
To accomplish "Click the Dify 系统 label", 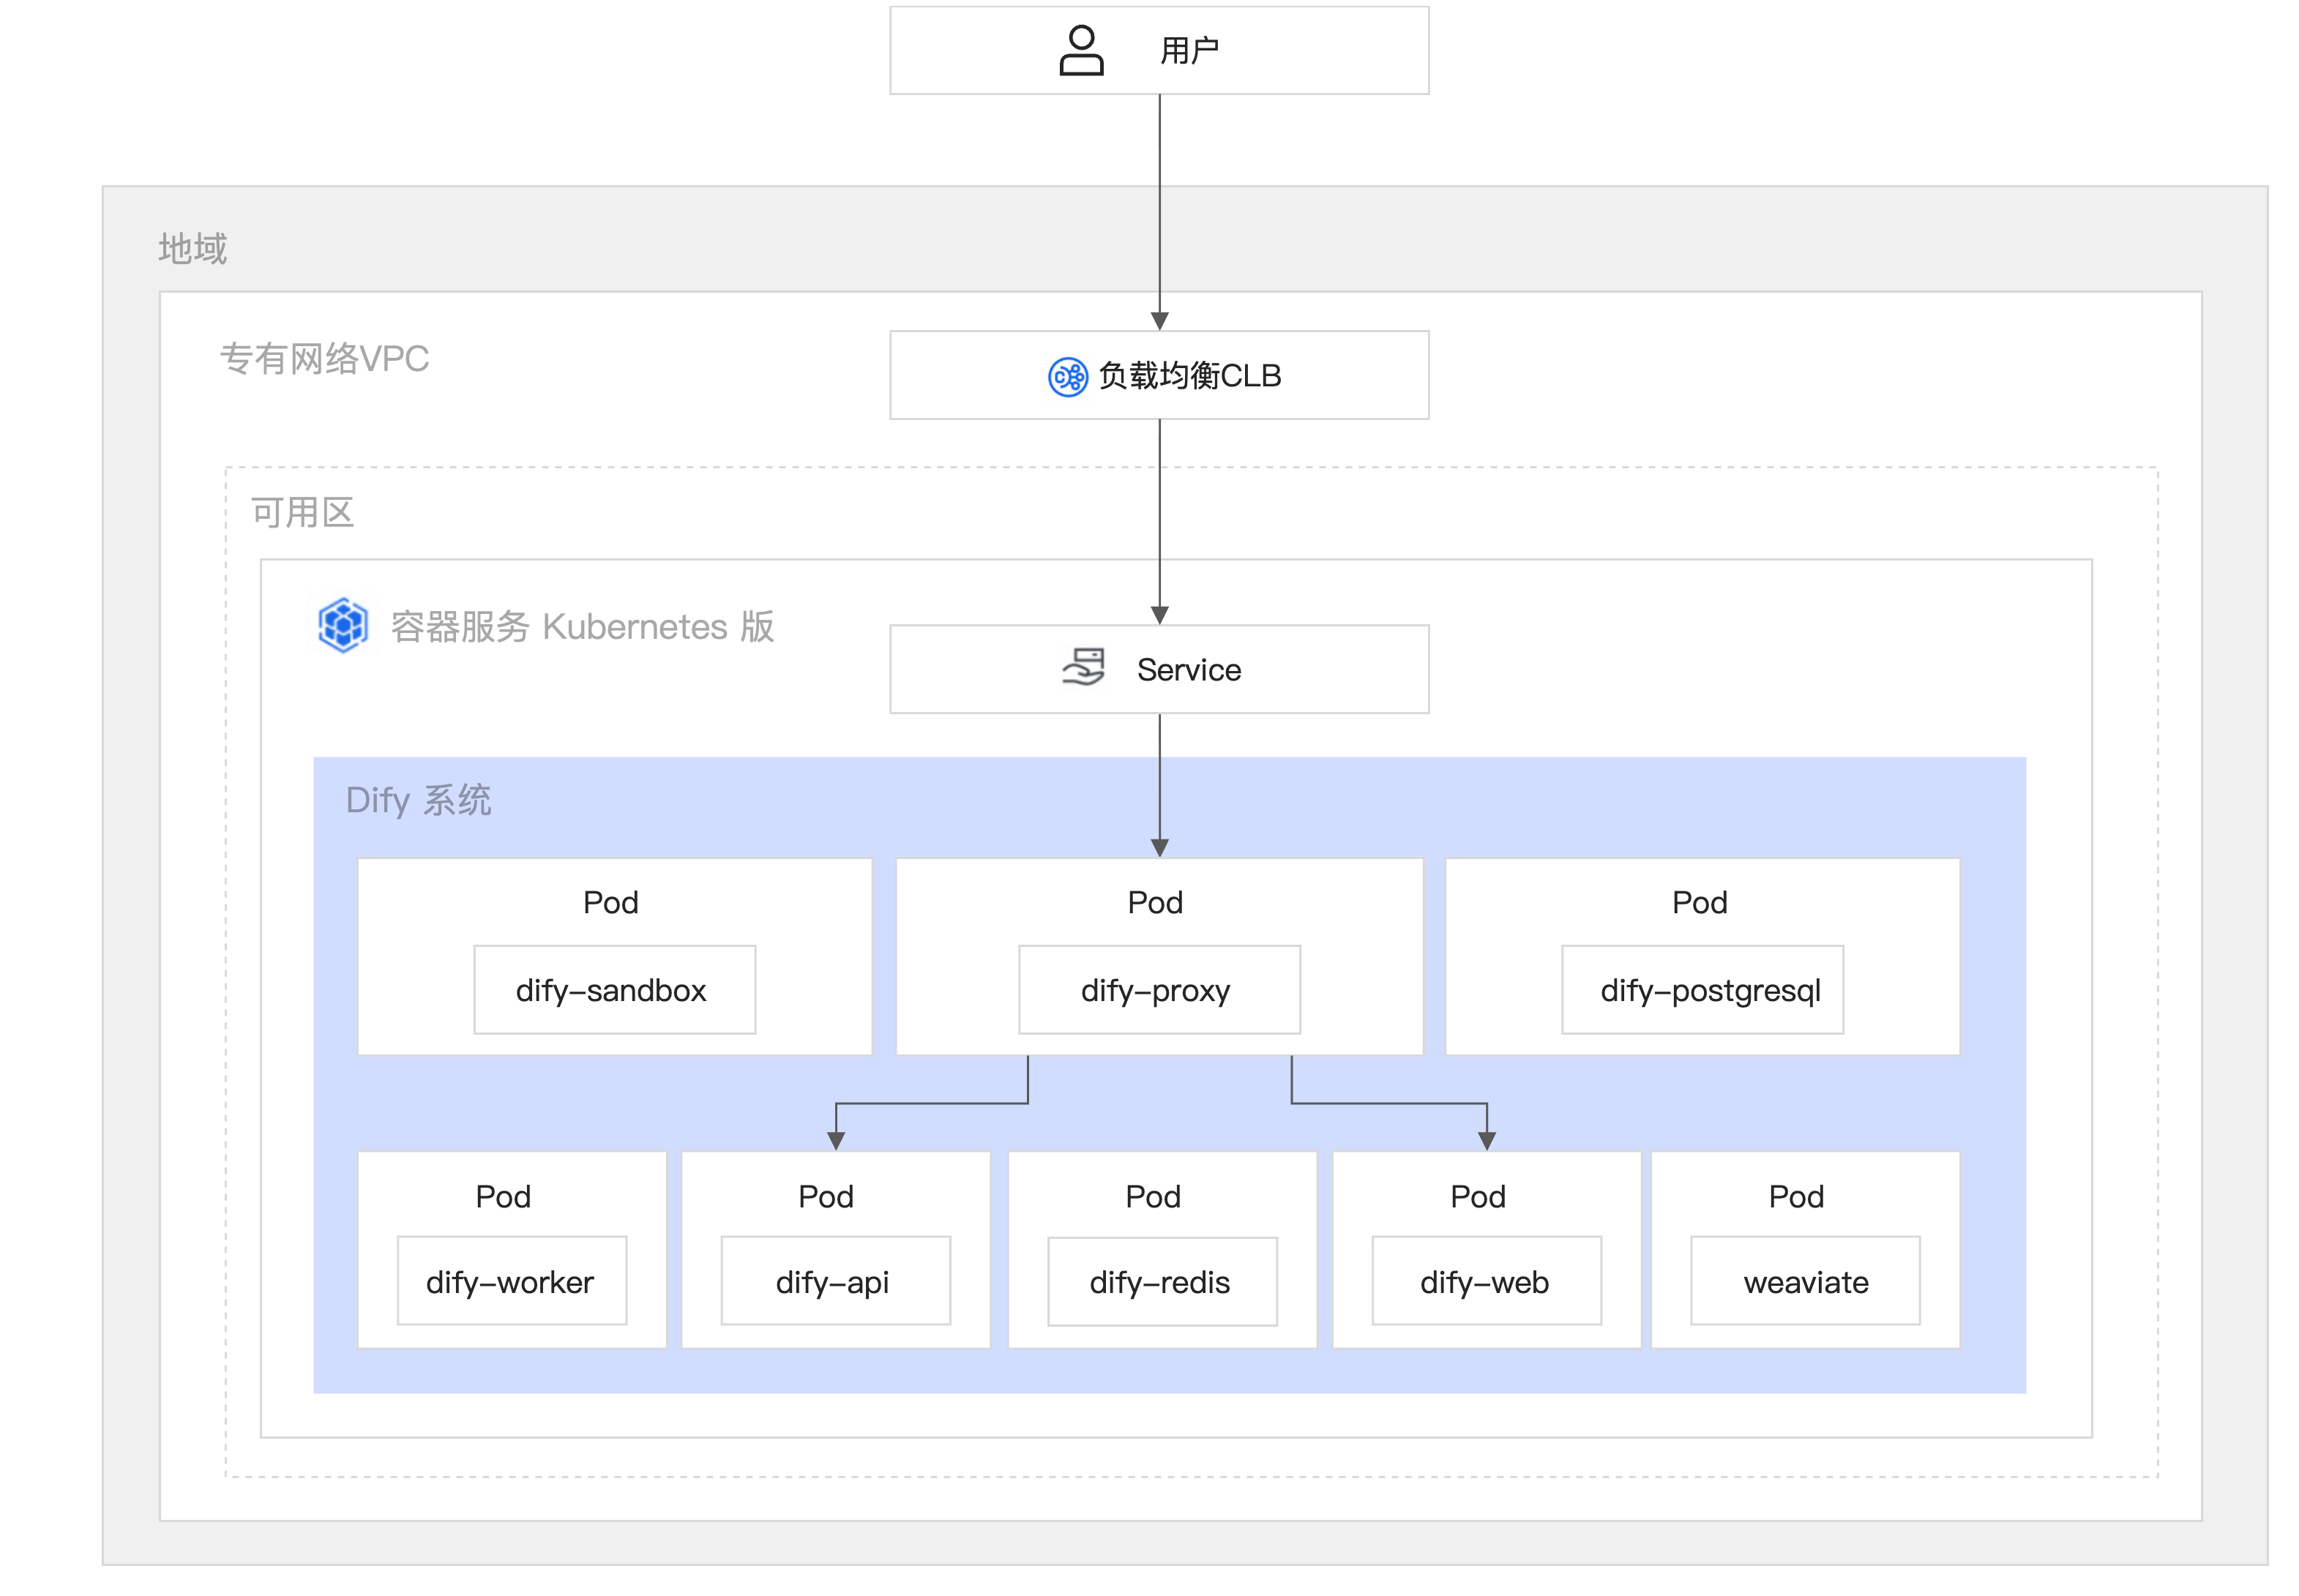I will coord(418,800).
